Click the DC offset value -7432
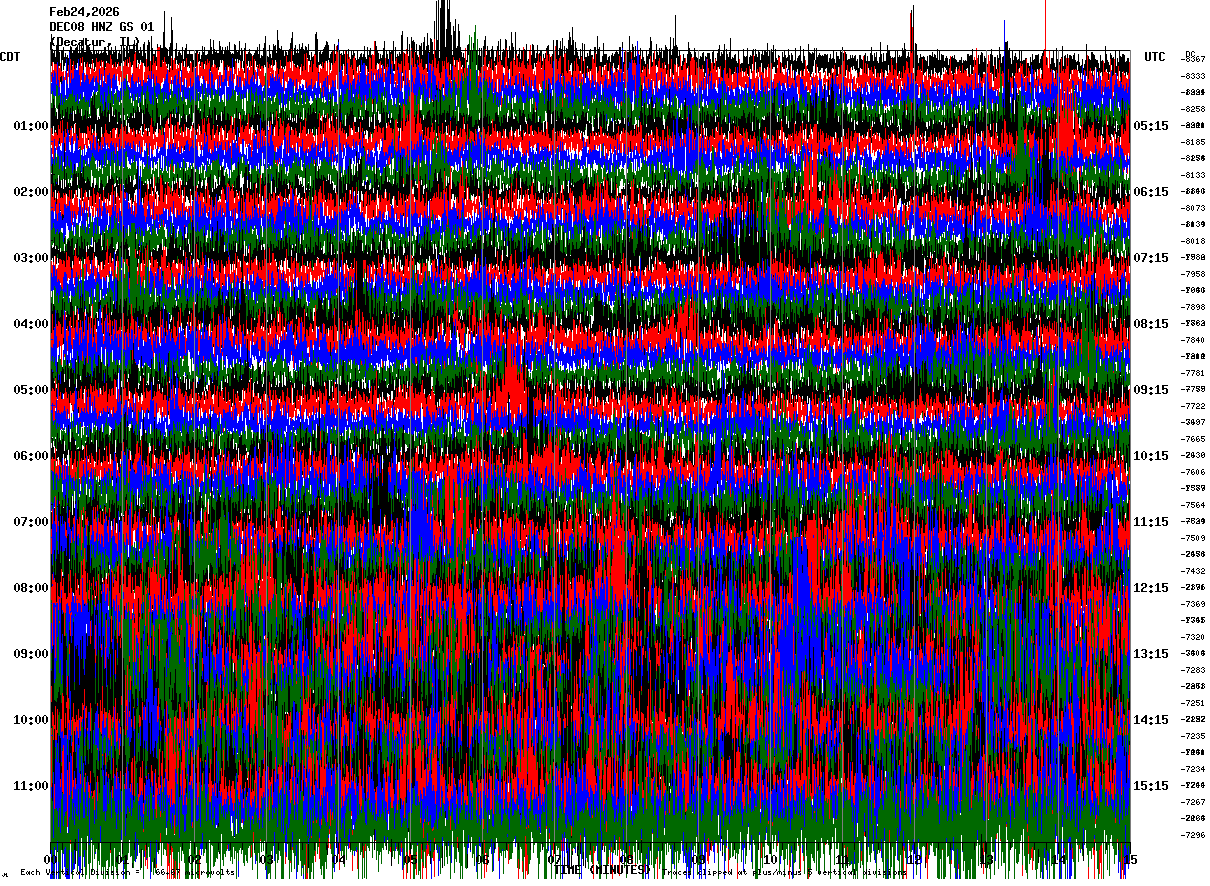Image resolution: width=1210 pixels, height=886 pixels. coord(1194,571)
